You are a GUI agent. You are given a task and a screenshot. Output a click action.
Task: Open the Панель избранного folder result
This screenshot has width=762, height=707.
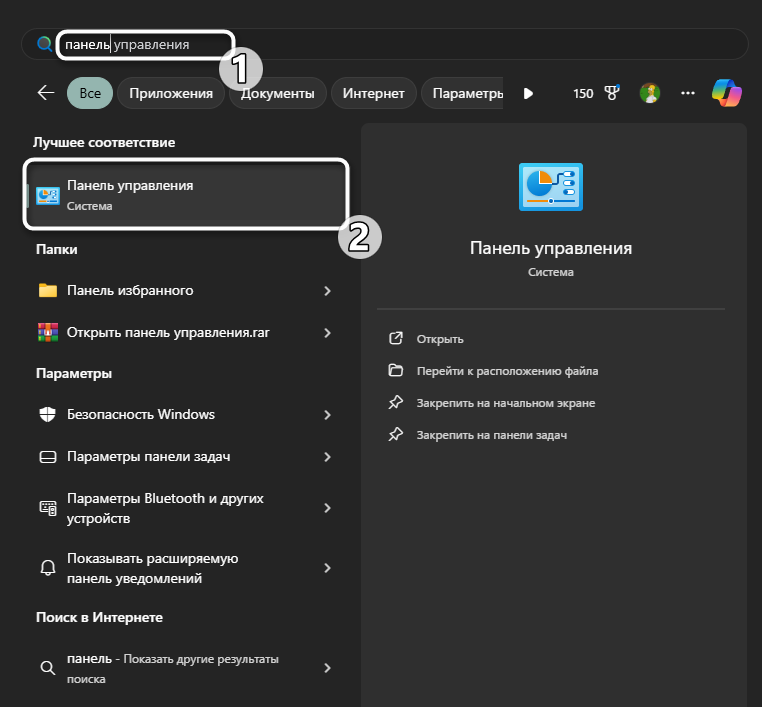tap(186, 291)
